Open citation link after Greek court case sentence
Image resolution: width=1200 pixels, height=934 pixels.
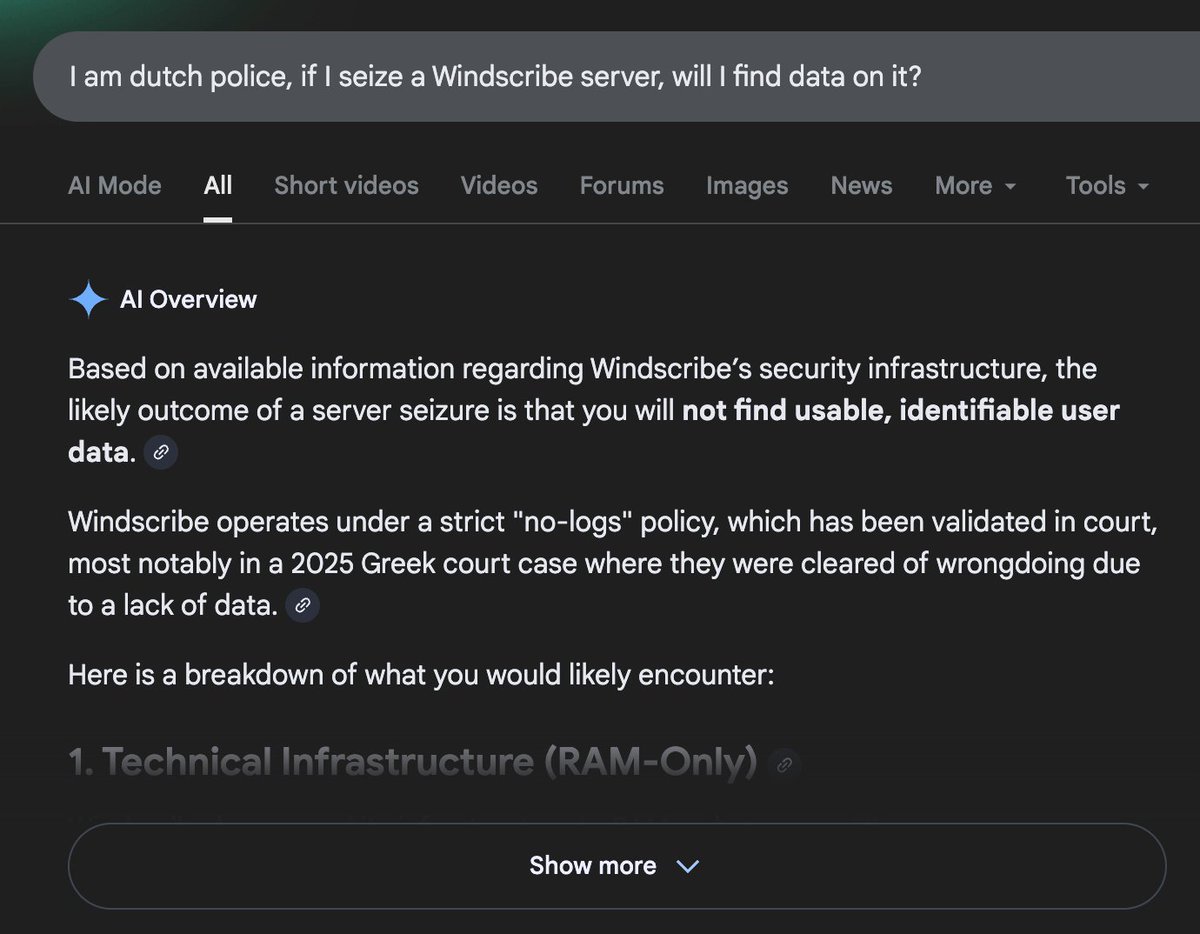[302, 605]
